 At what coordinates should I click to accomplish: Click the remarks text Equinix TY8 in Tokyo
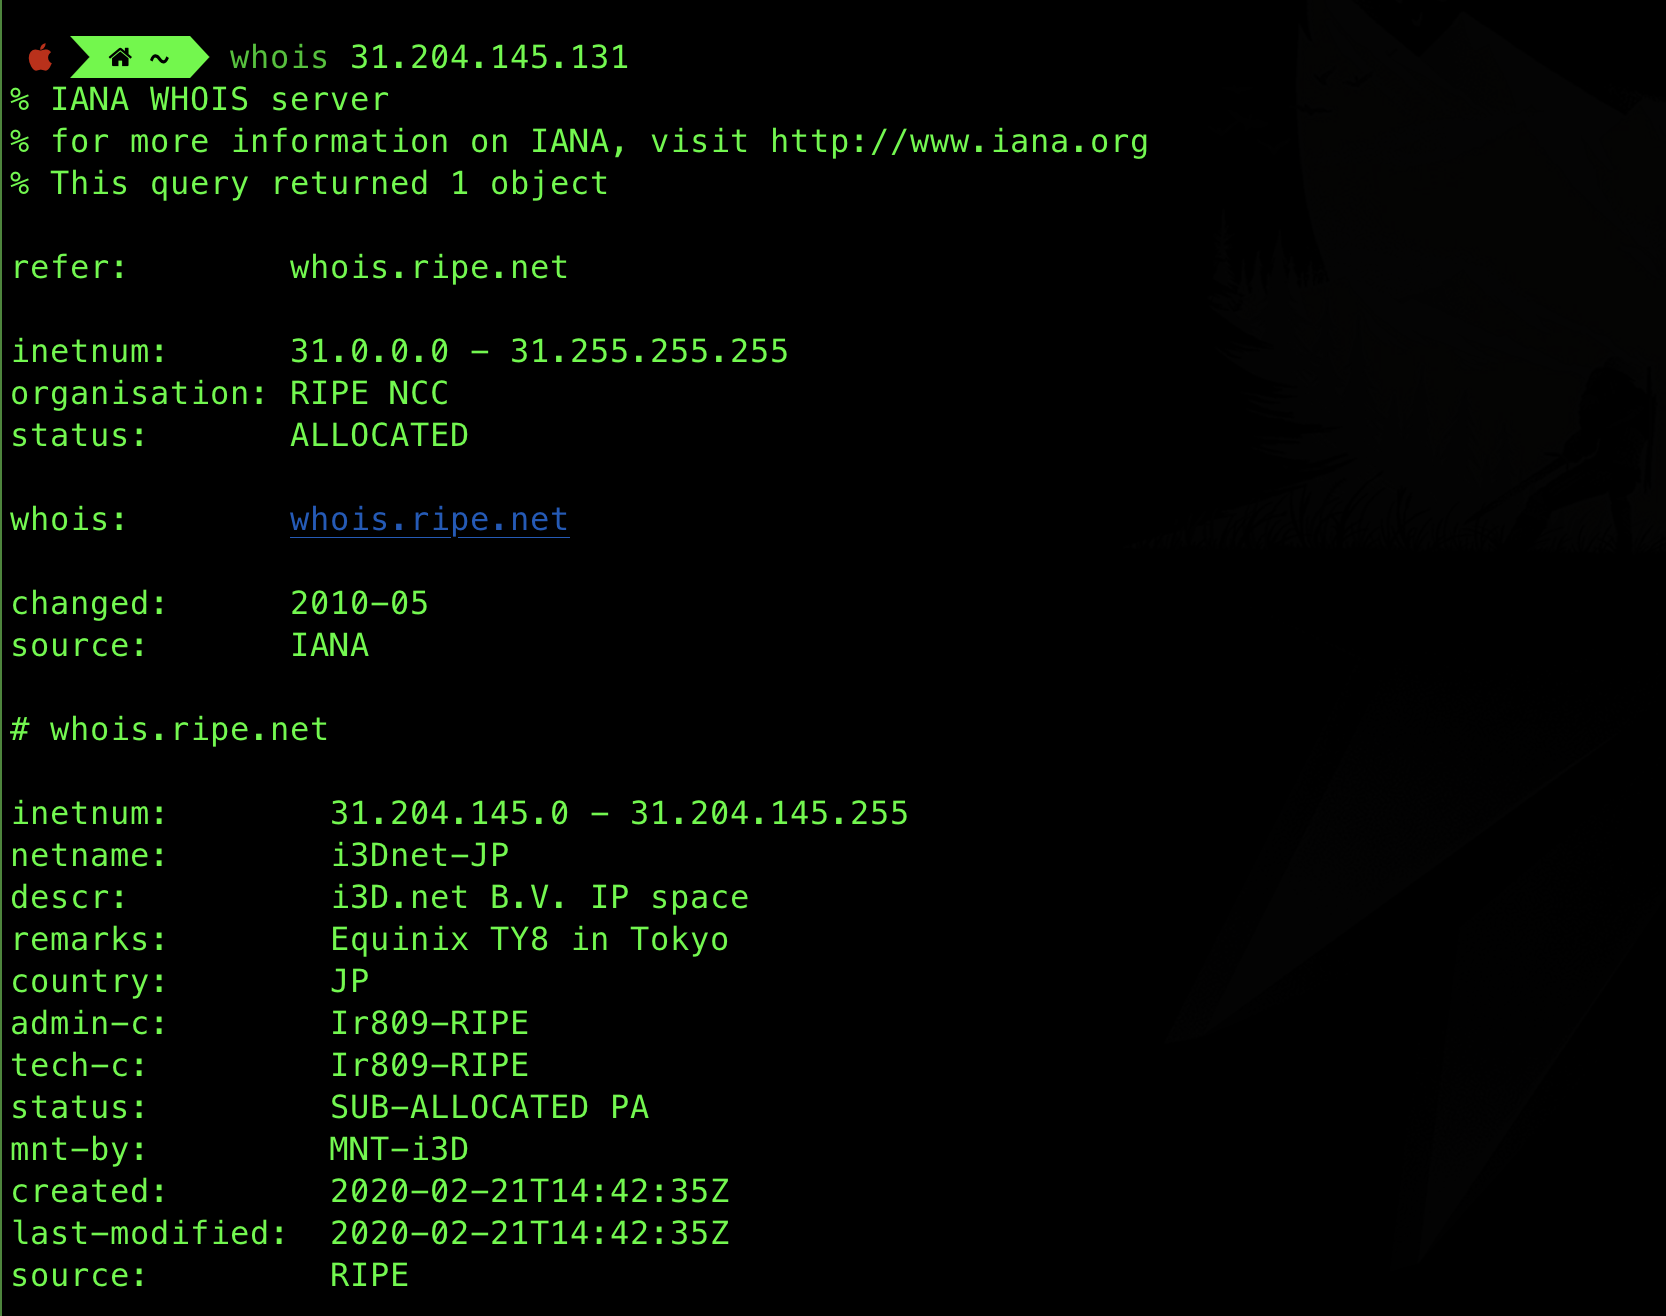(529, 940)
